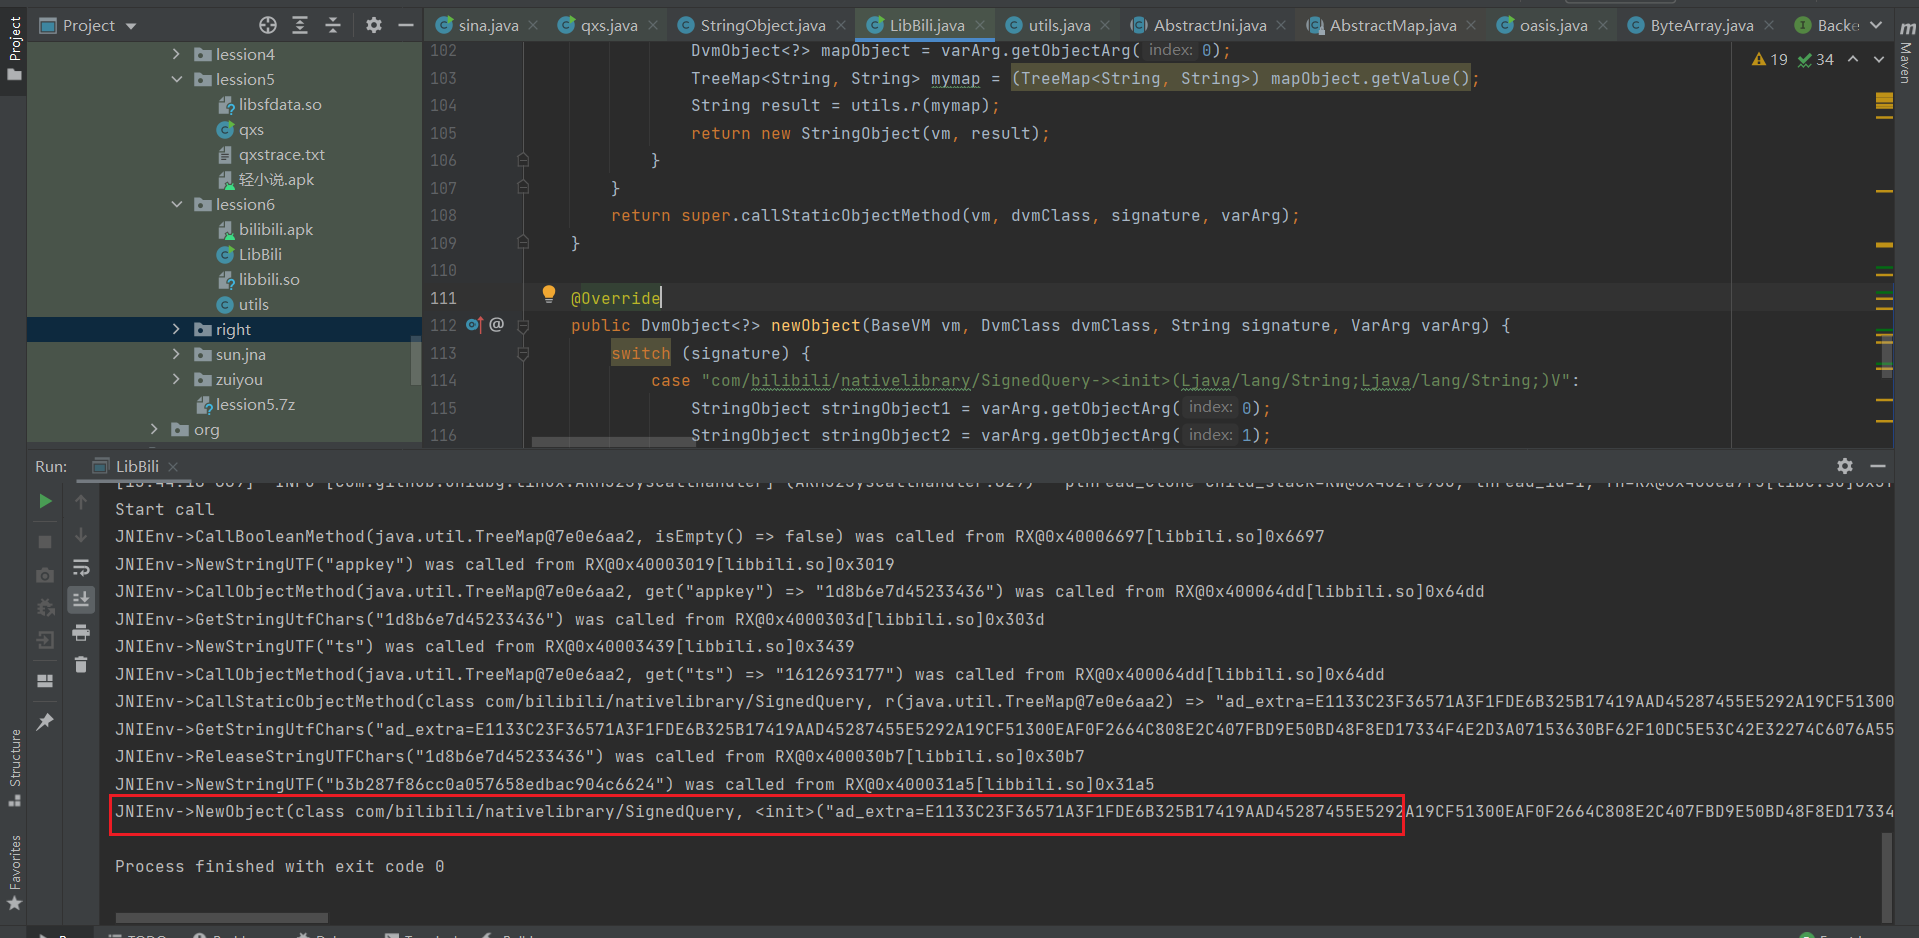The width and height of the screenshot is (1919, 938).
Task: Click the Project tree vertical scrollbar
Action: tap(416, 362)
